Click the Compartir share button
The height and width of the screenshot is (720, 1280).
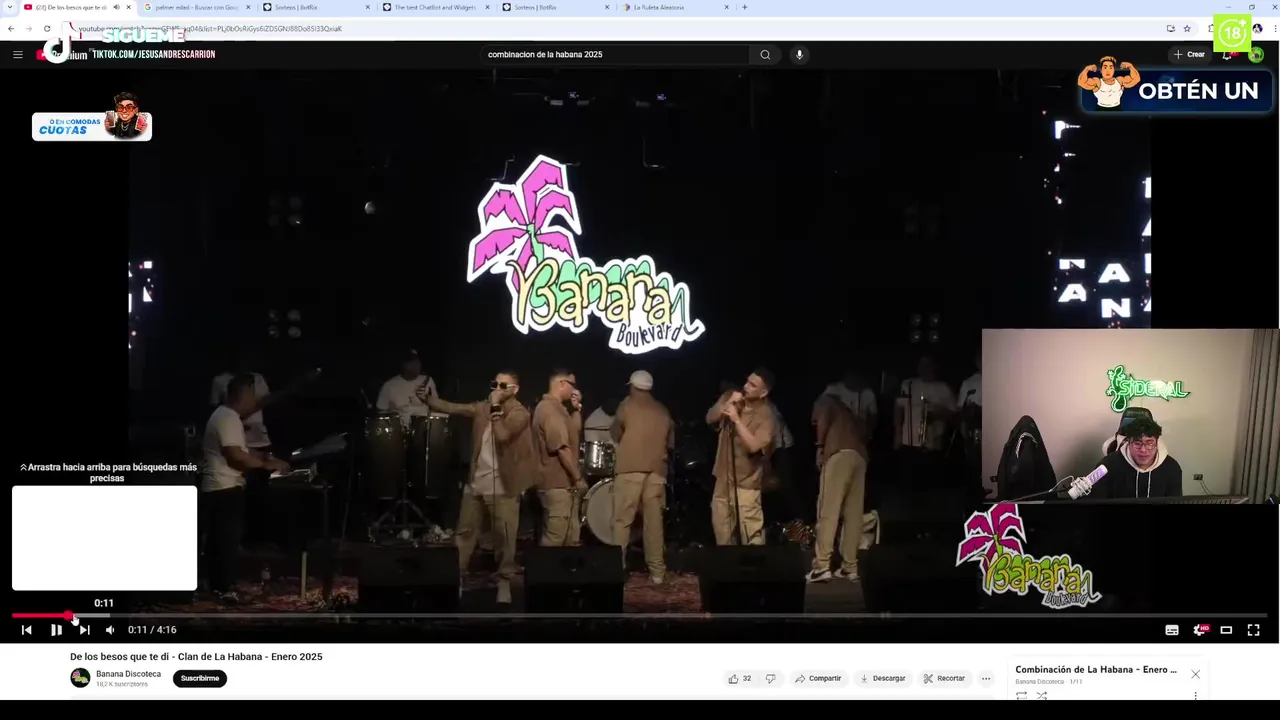tap(818, 678)
